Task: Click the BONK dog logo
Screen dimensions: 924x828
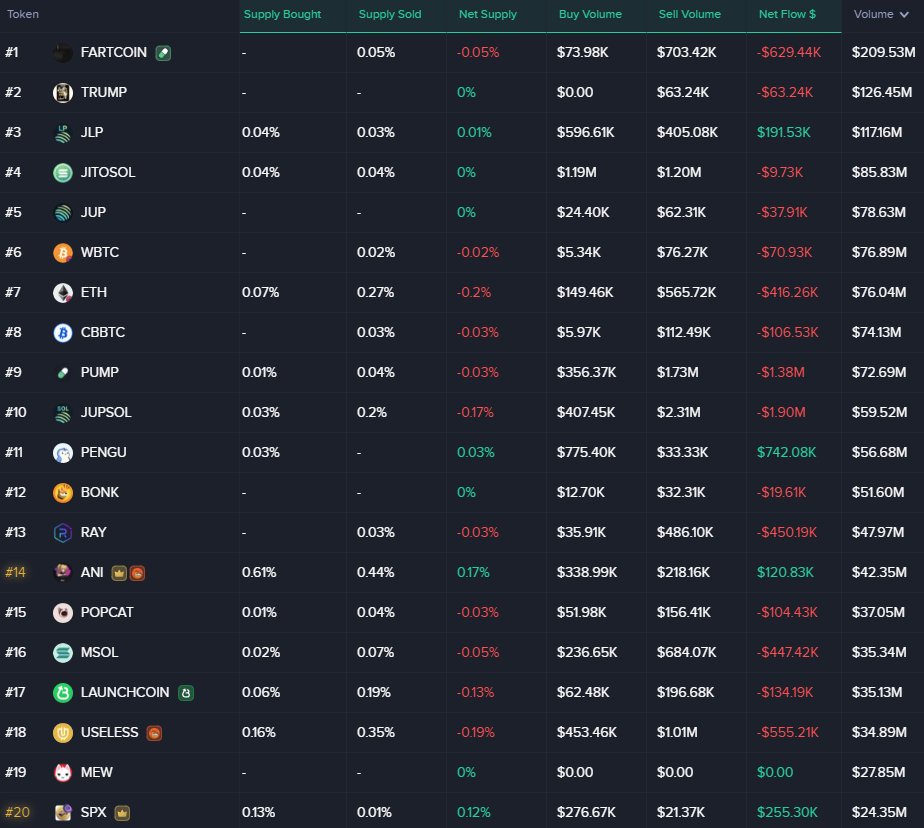Action: pyautogui.click(x=62, y=493)
